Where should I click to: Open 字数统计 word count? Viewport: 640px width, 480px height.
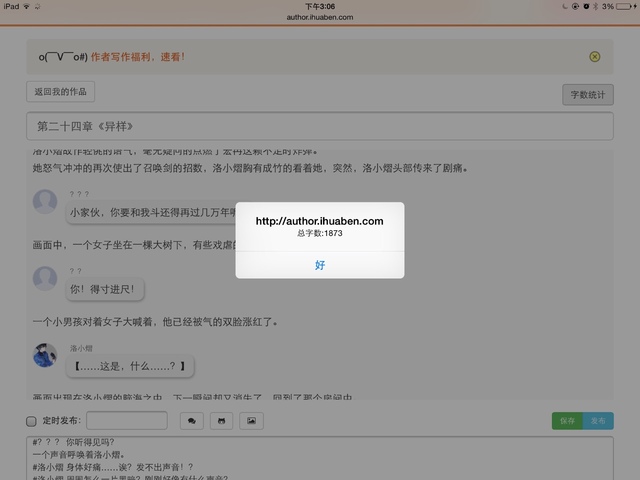[587, 96]
